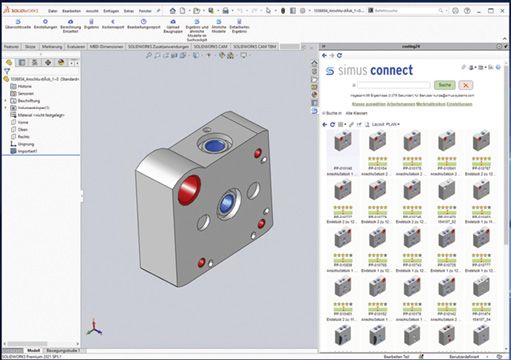Click the green Suche button

tap(445, 85)
